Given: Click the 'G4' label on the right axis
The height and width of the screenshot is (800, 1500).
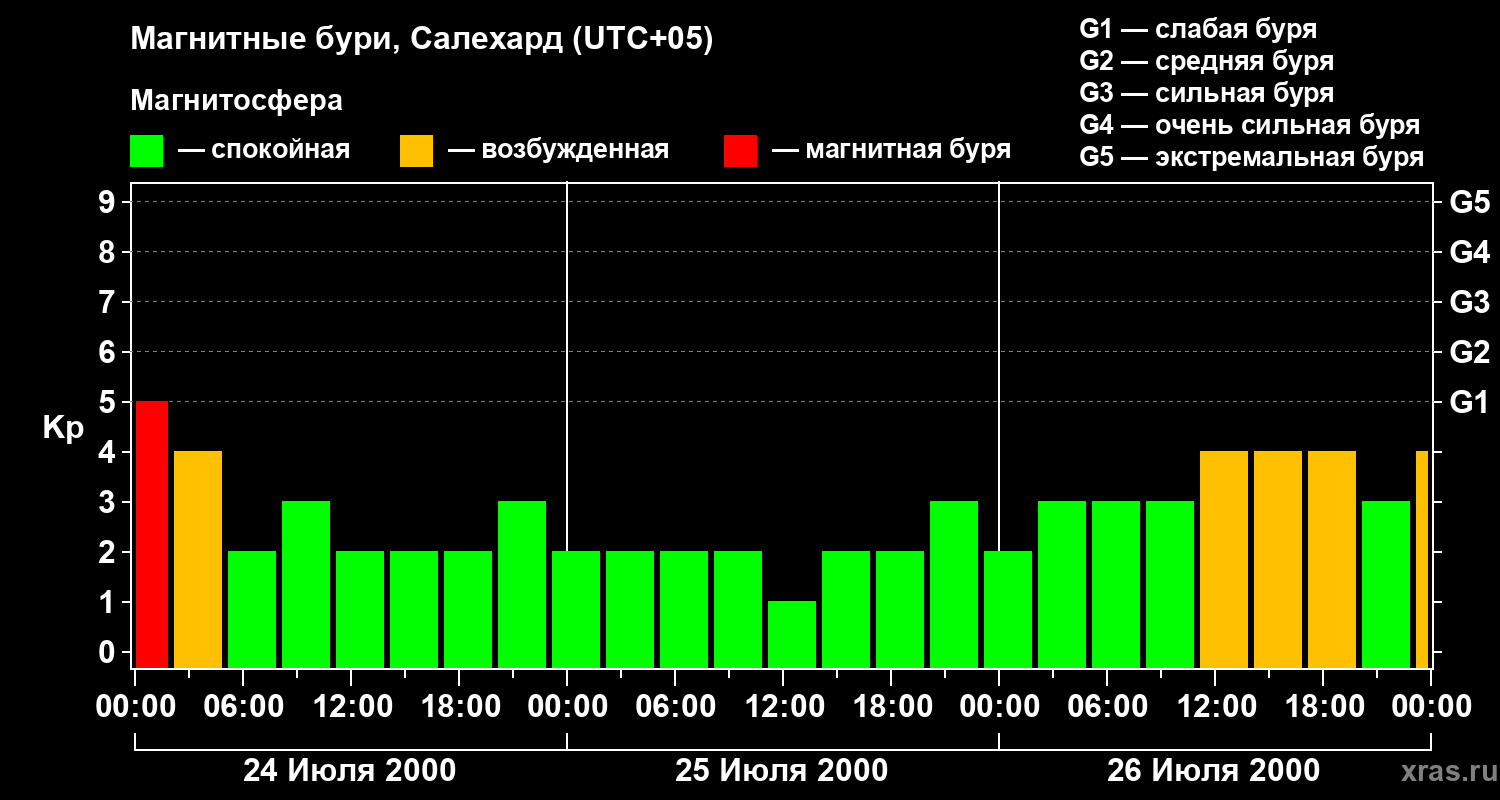Looking at the screenshot, I should [1469, 252].
